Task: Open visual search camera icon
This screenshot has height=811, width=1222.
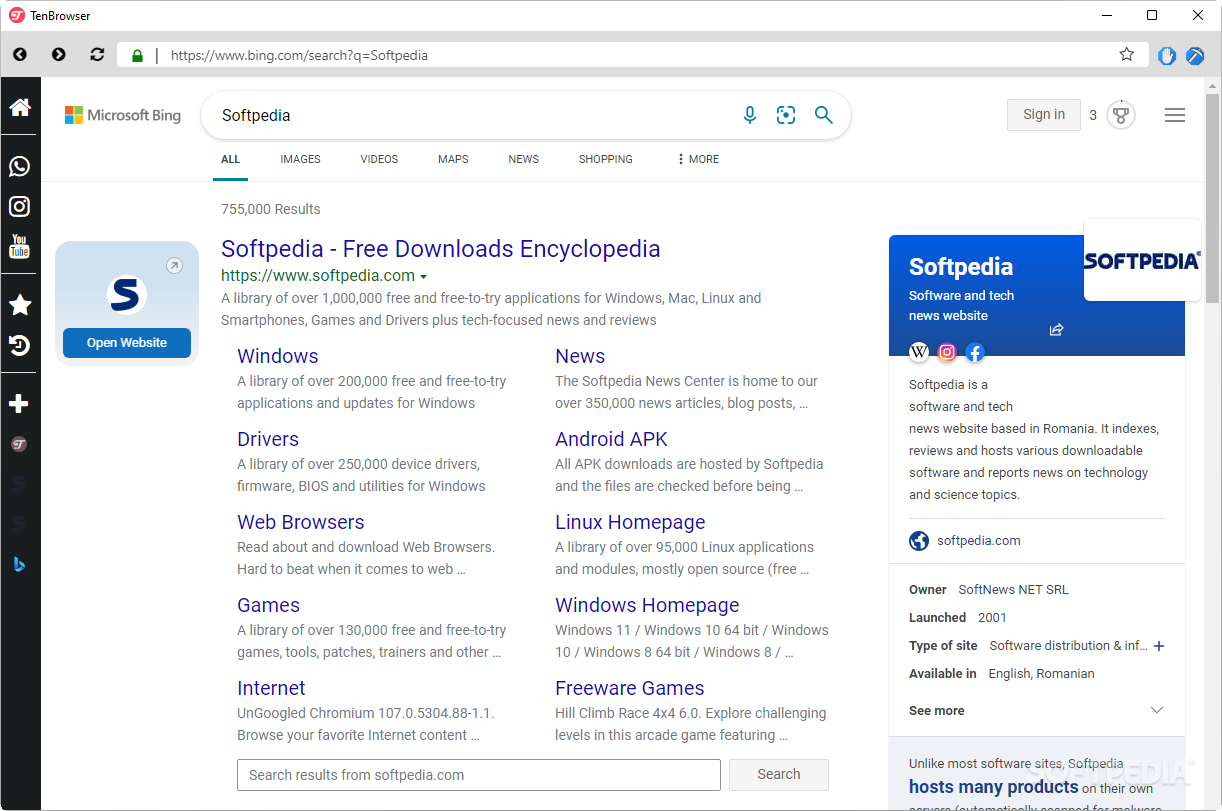Action: tap(786, 115)
